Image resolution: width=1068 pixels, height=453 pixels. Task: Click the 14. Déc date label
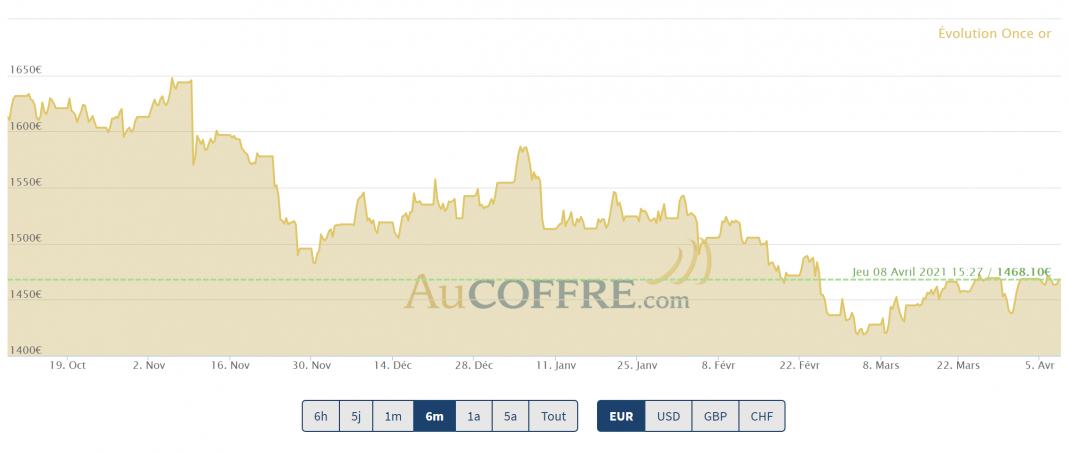[393, 365]
